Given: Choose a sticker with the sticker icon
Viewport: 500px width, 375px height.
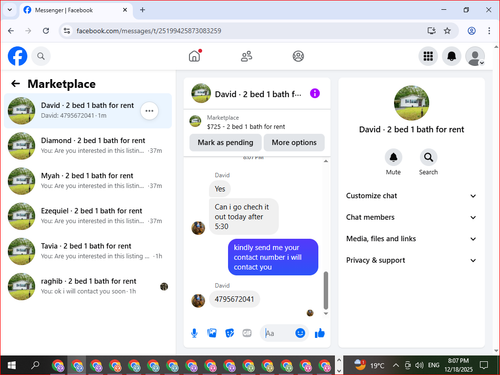Looking at the screenshot, I should click(x=229, y=333).
